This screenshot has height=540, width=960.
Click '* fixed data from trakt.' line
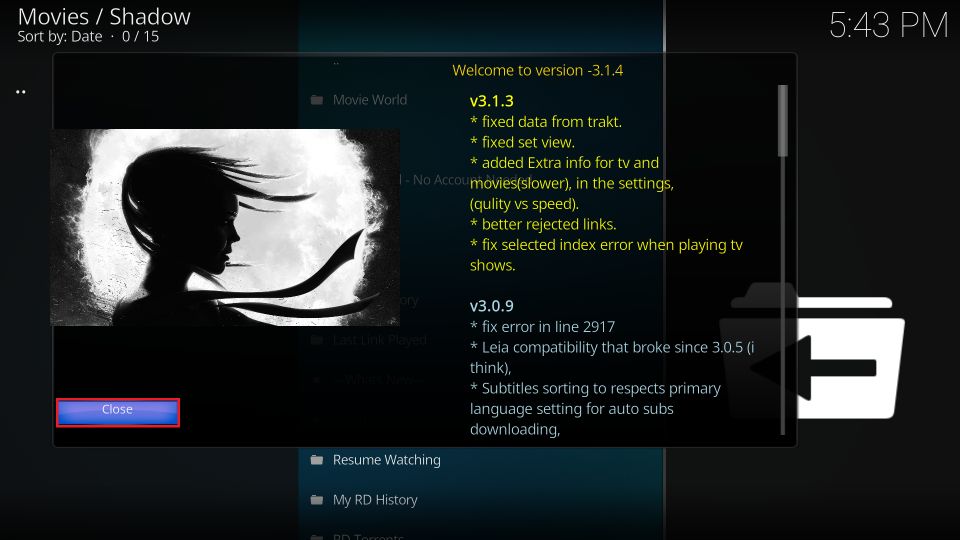click(546, 122)
